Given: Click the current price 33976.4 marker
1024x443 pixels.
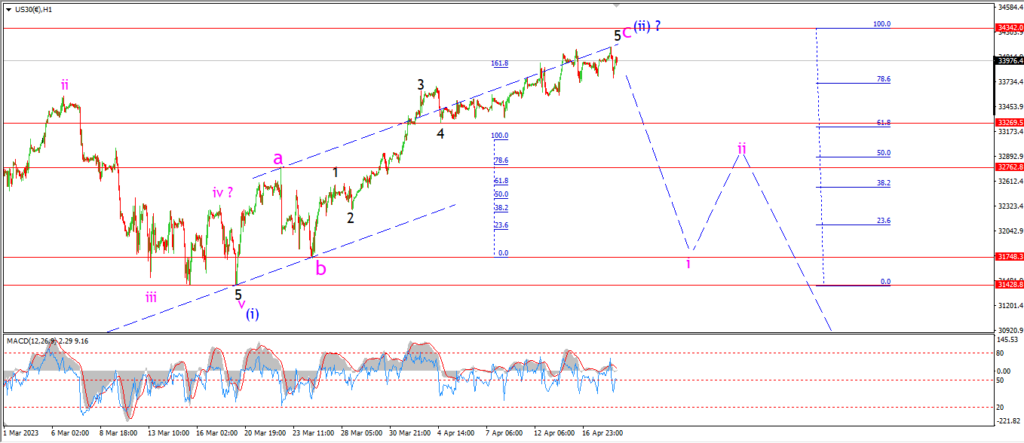Looking at the screenshot, I should [1009, 61].
